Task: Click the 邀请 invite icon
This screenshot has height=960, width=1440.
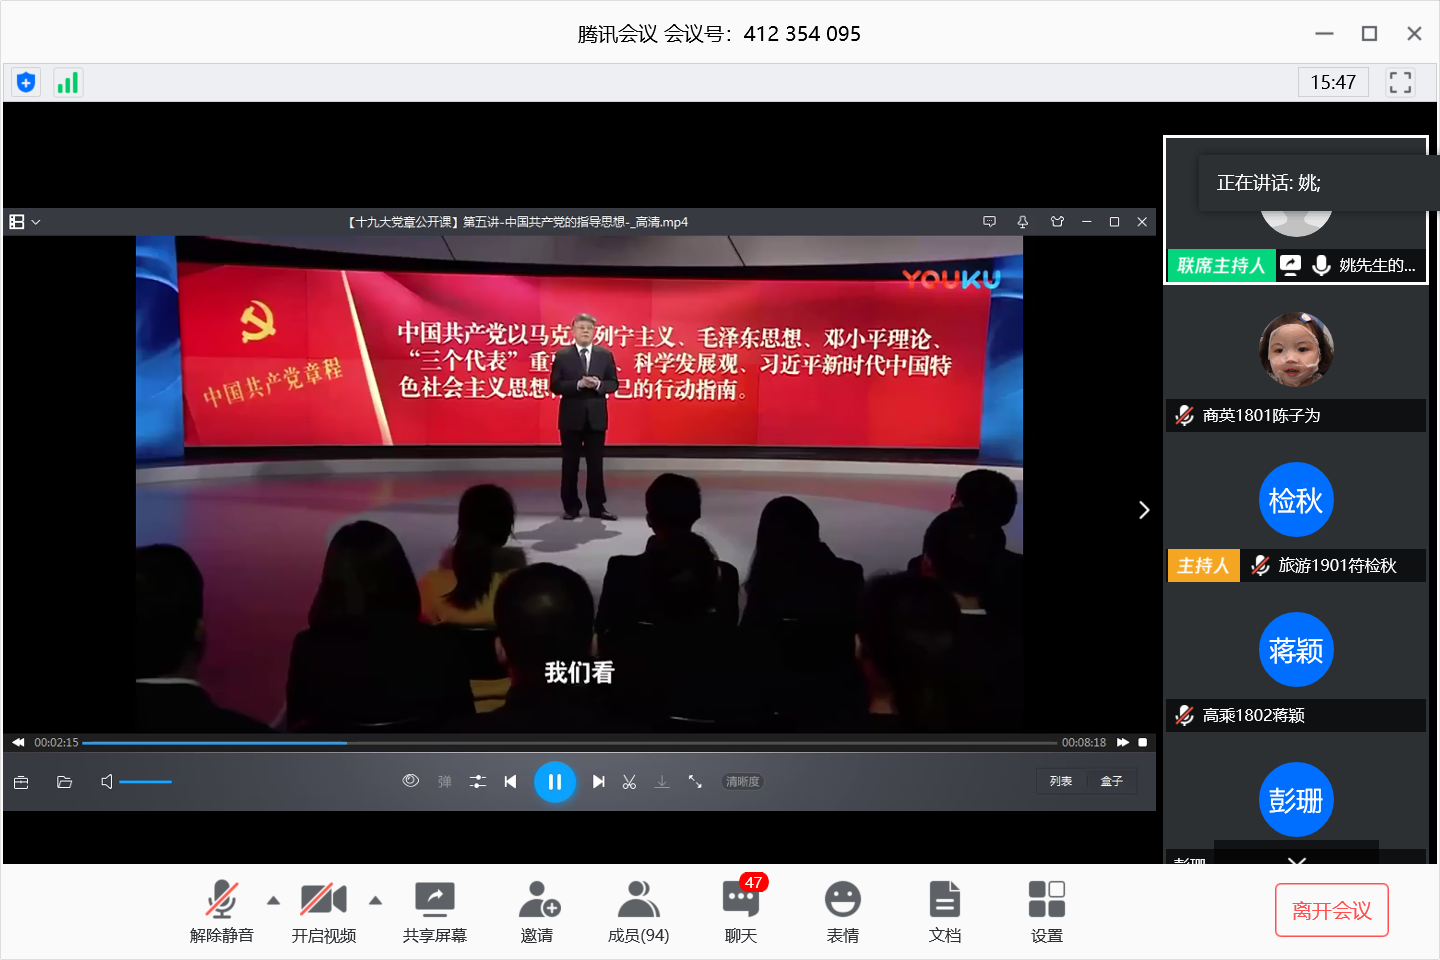Action: (538, 909)
